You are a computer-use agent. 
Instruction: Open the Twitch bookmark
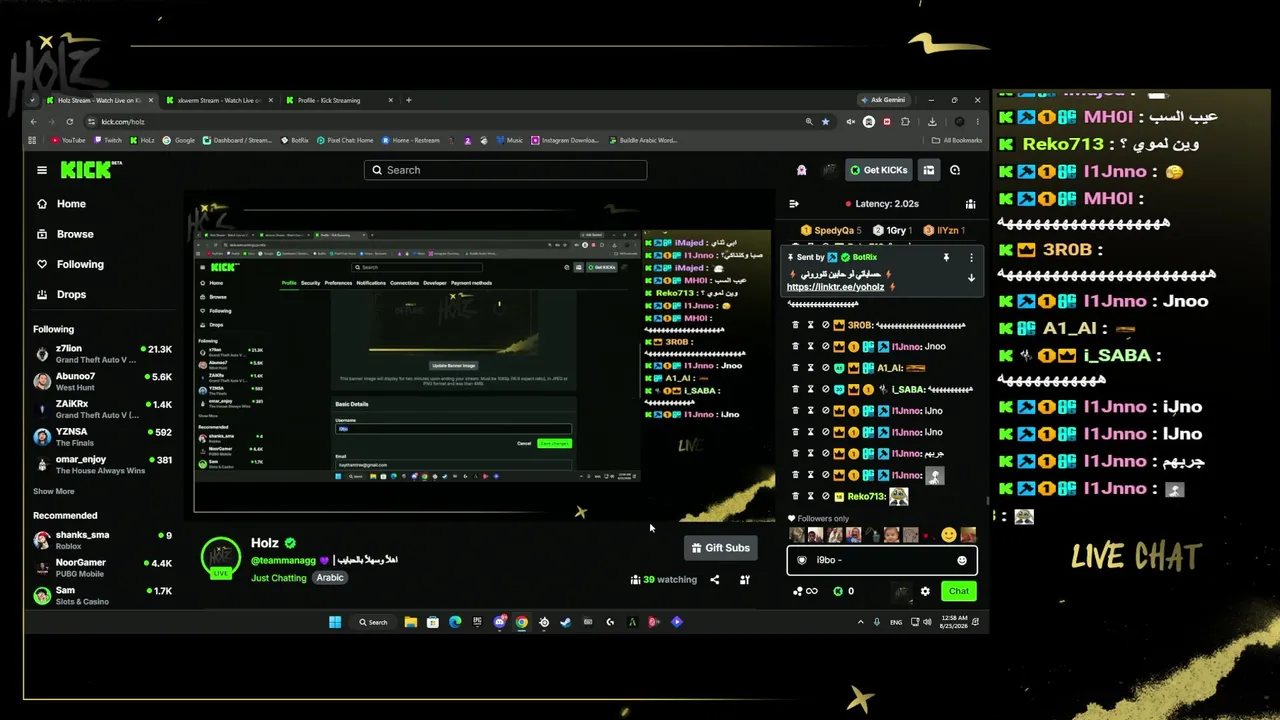point(107,140)
